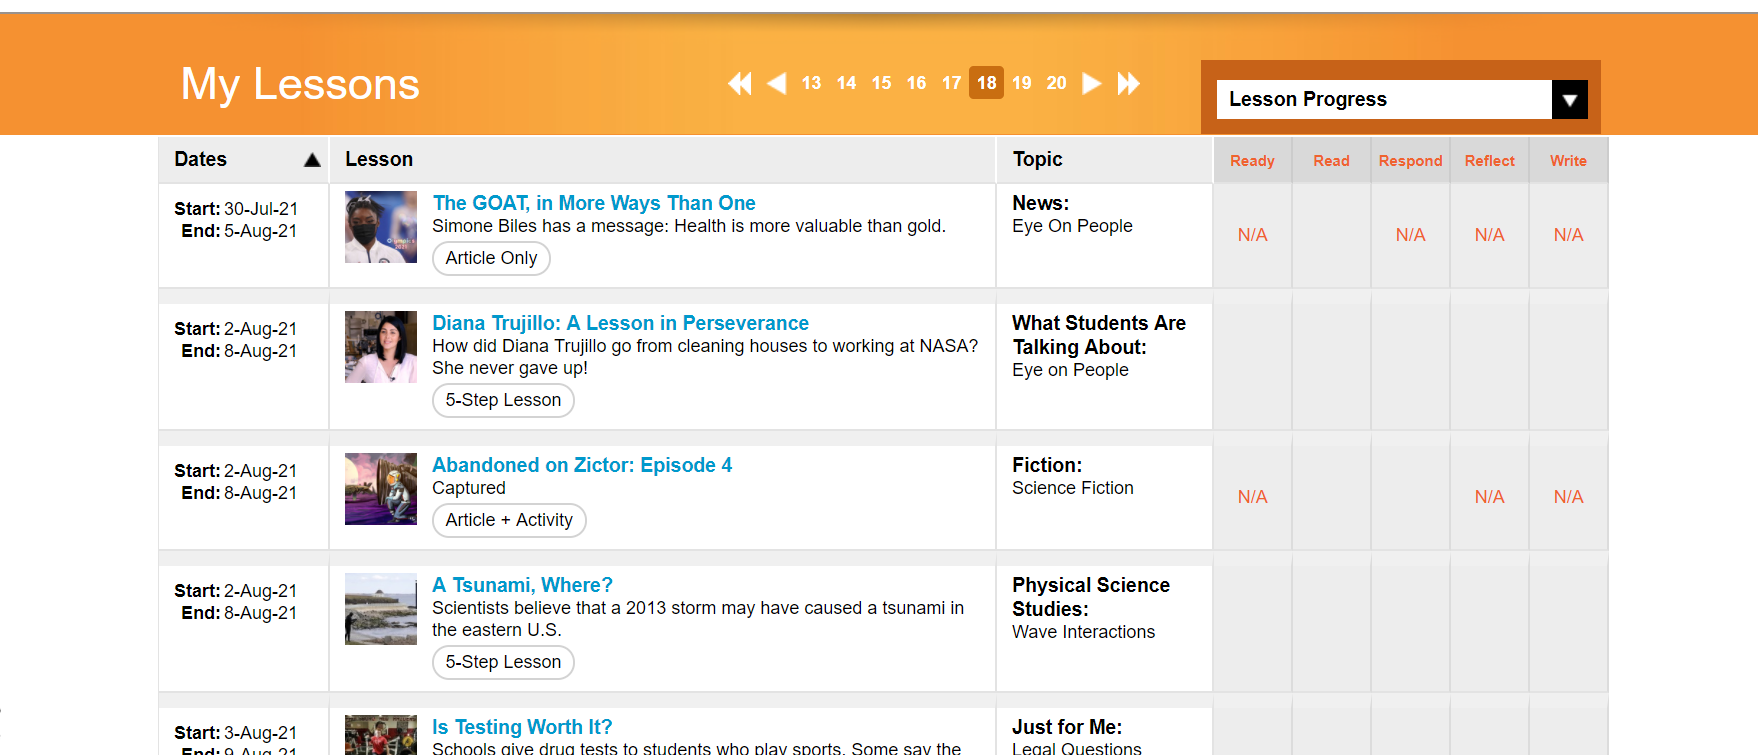
Task: Select page 13 in pagination
Action: (x=811, y=83)
